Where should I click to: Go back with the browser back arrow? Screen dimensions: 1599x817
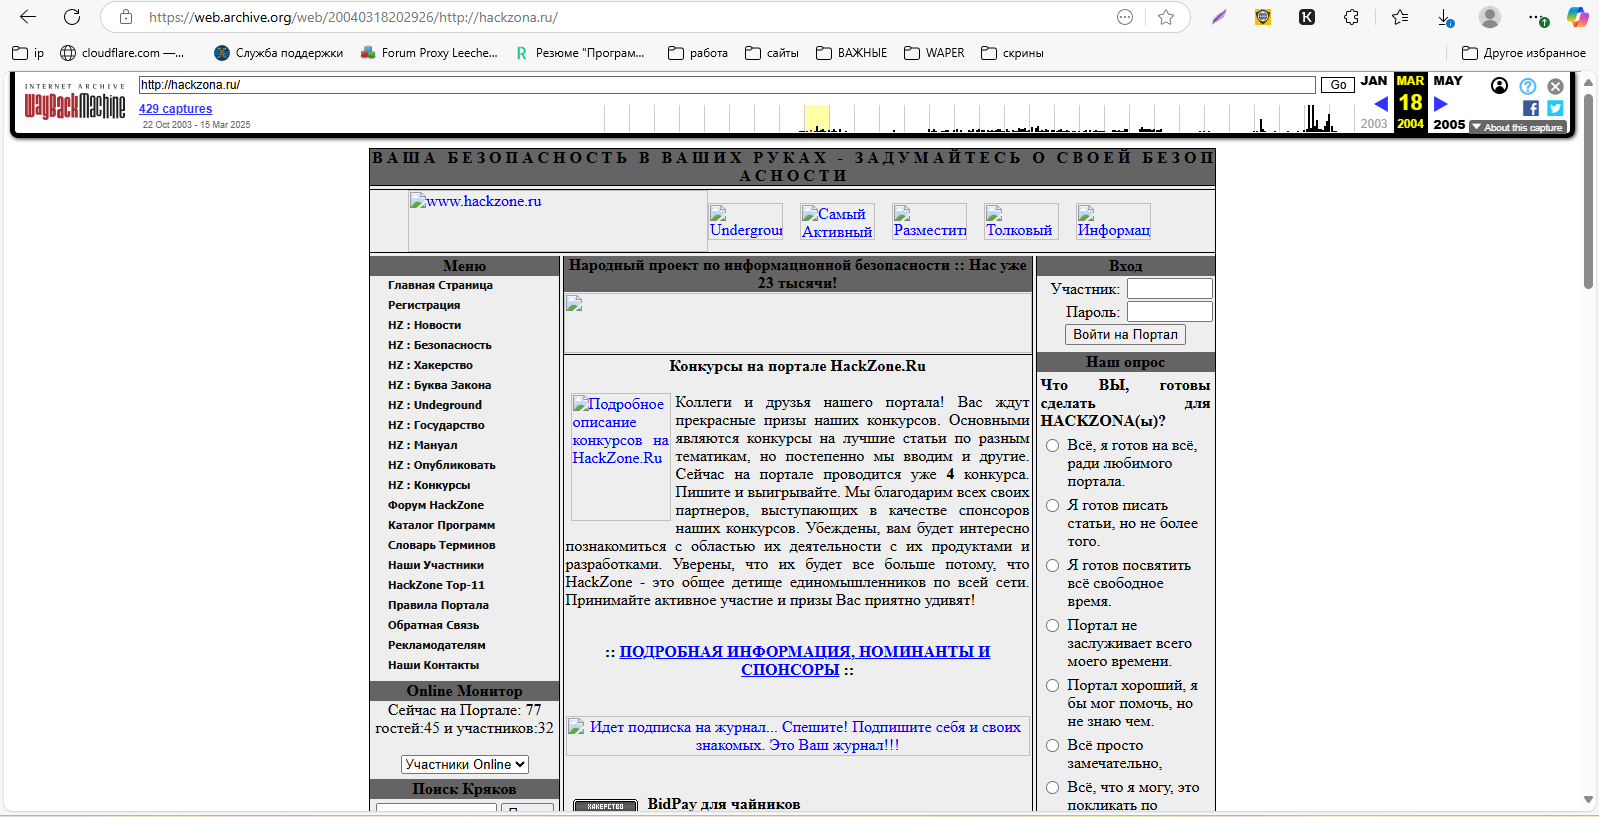coord(28,17)
